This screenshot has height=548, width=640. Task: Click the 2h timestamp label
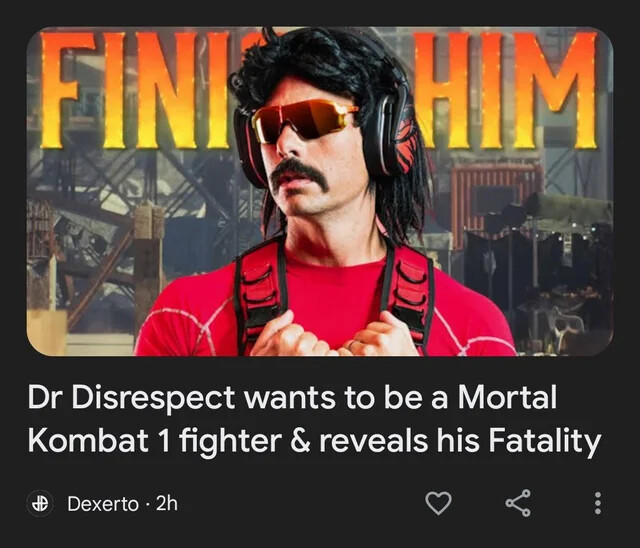click(x=167, y=504)
